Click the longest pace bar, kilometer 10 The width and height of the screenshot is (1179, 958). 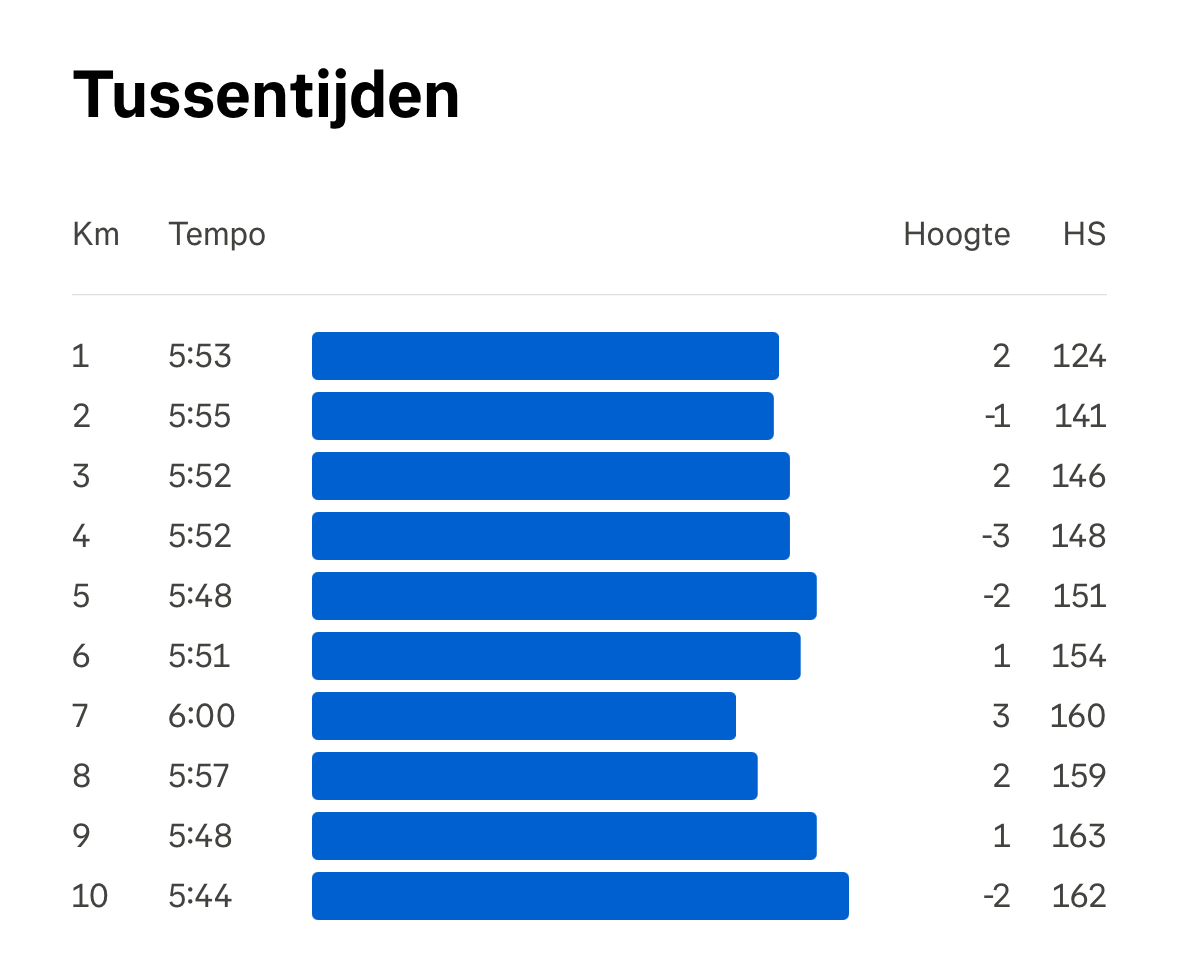tap(580, 896)
